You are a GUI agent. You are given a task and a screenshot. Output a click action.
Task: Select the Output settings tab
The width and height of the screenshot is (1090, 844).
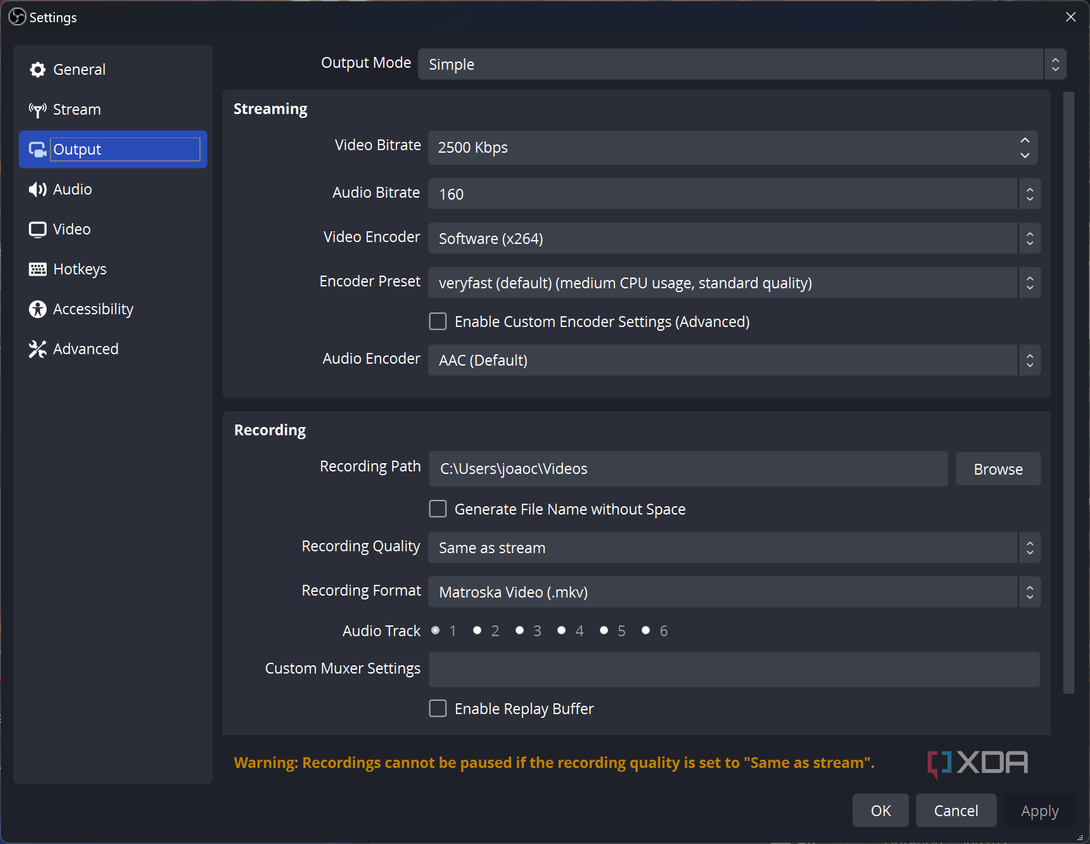point(113,149)
